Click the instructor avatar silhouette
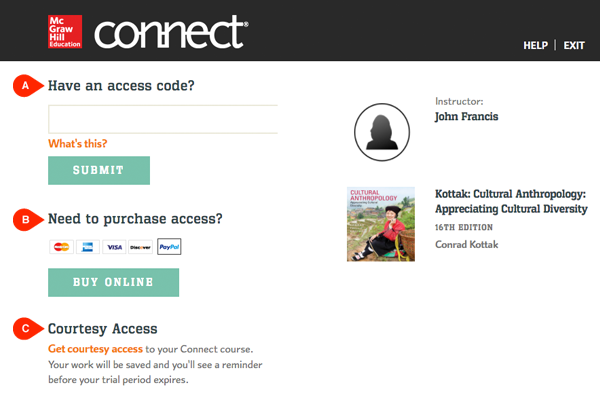The height and width of the screenshot is (400, 600). tap(383, 131)
